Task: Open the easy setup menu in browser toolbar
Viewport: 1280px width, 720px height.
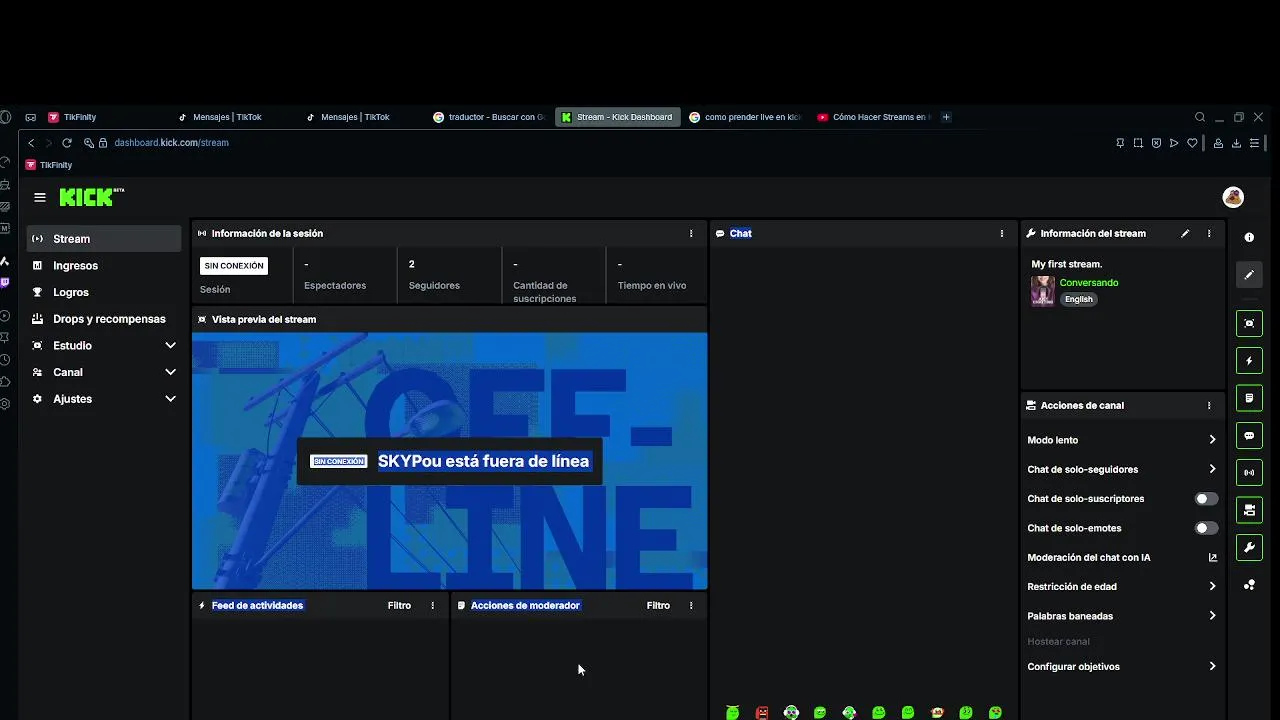Action: [x=1254, y=143]
